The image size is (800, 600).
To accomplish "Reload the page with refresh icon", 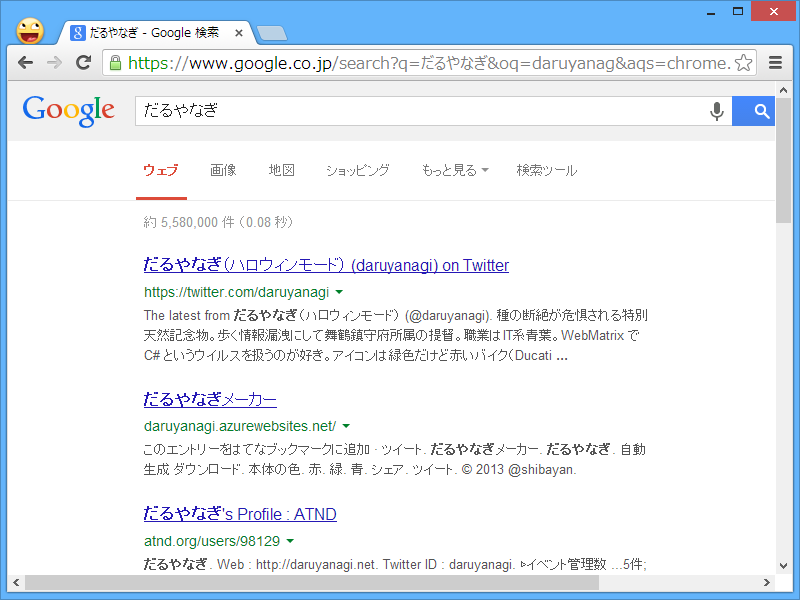I will (x=83, y=62).
